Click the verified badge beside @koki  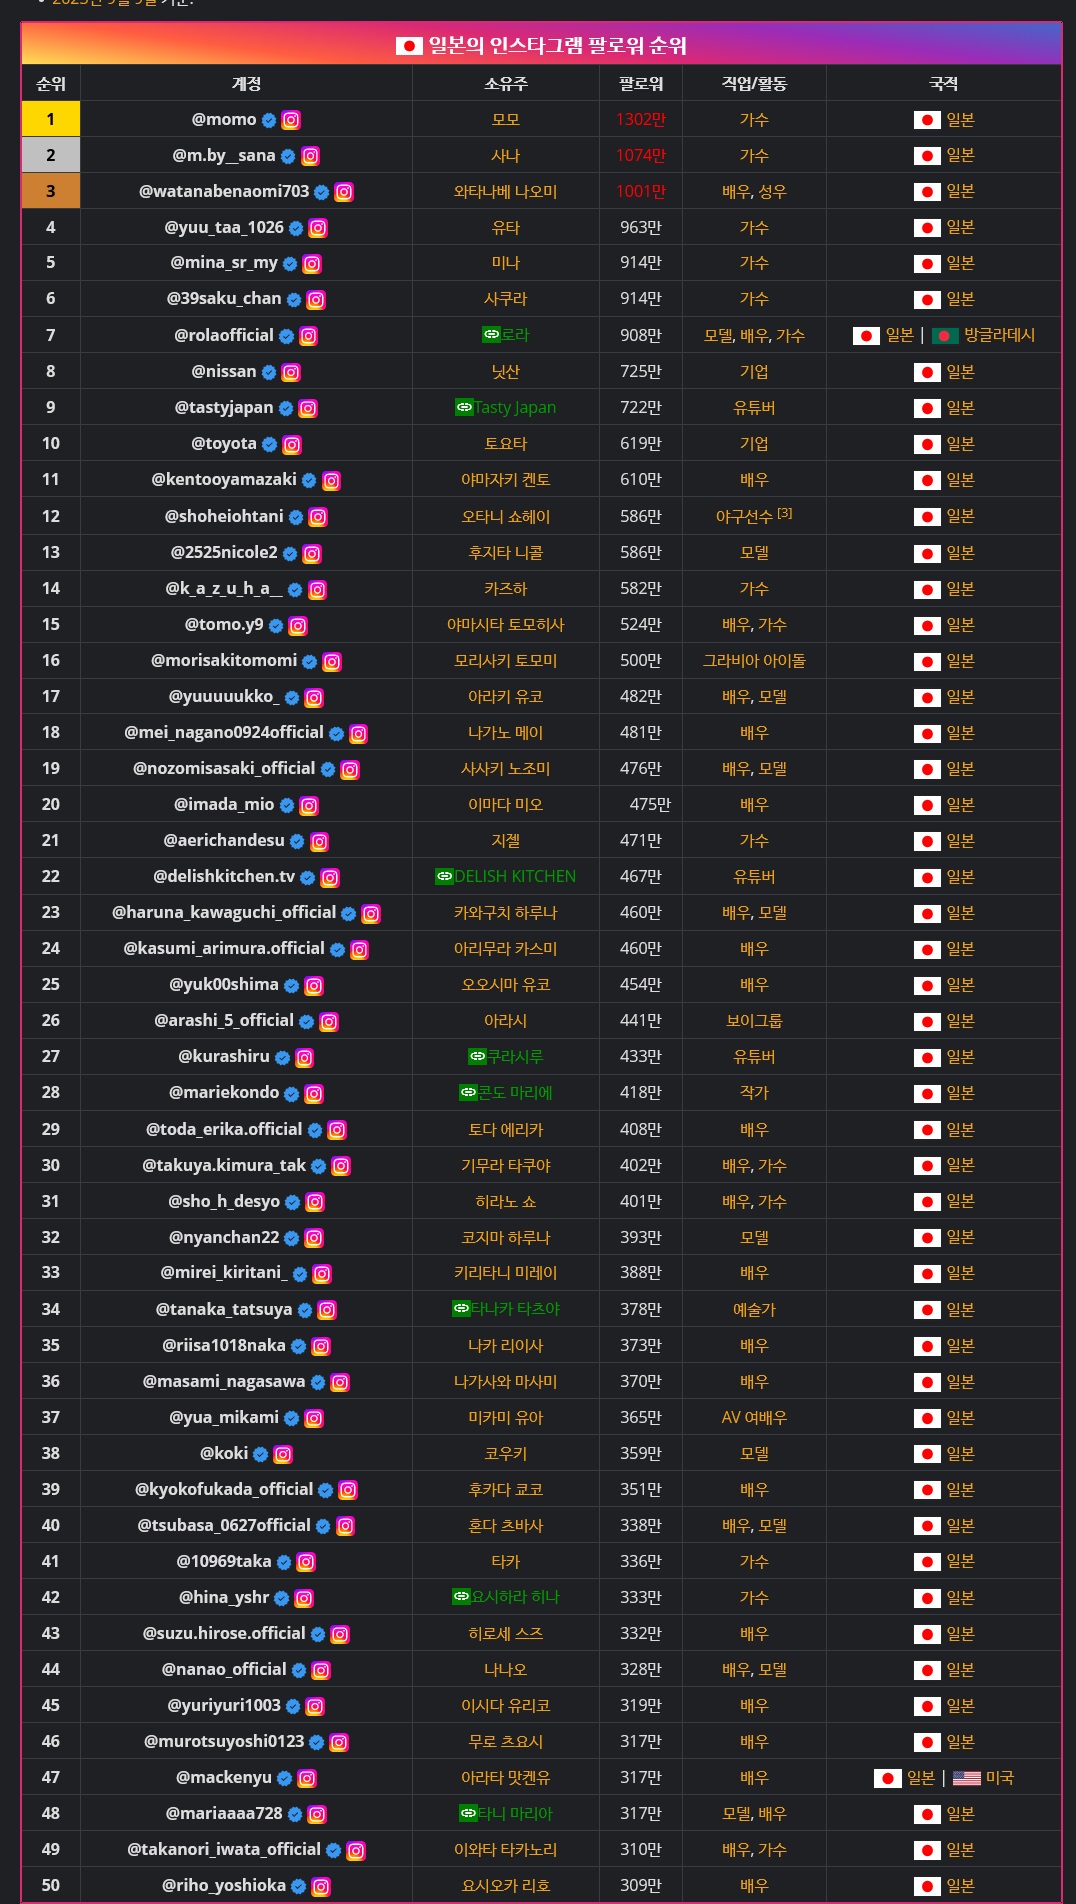pyautogui.click(x=261, y=1454)
